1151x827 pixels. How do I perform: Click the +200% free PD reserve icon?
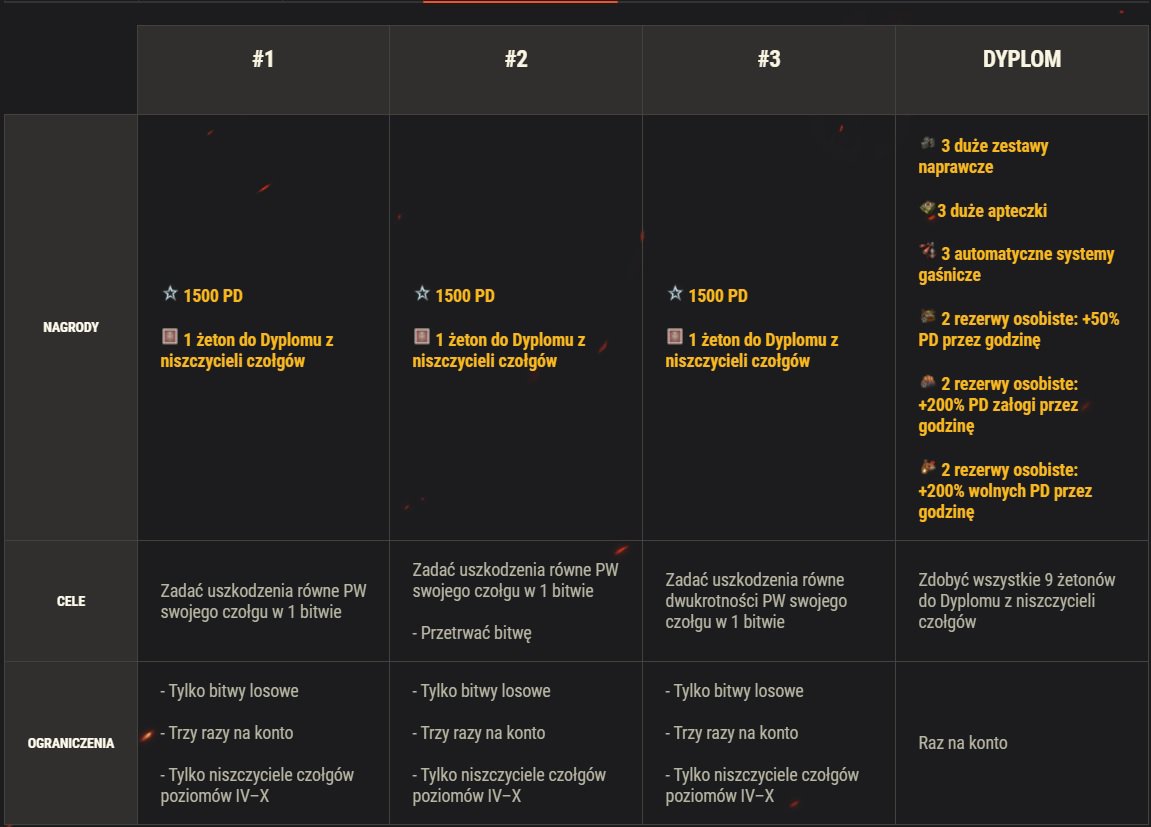click(928, 467)
